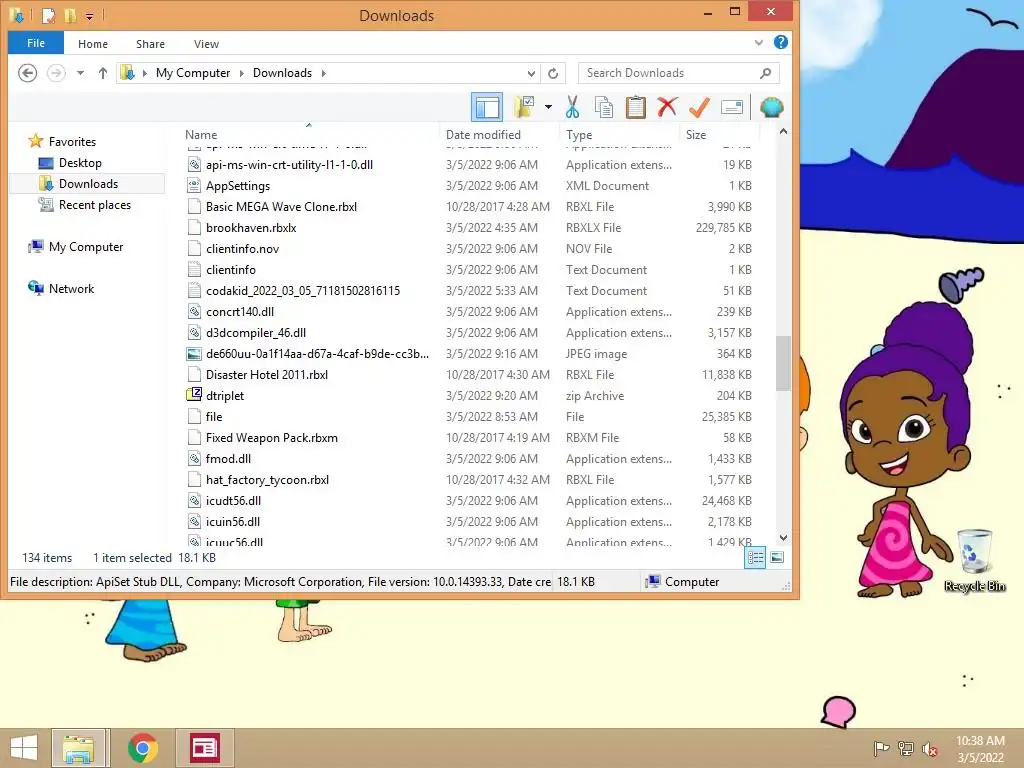Open Desktop in navigation pane
Image resolution: width=1024 pixels, height=768 pixels.
tap(80, 163)
